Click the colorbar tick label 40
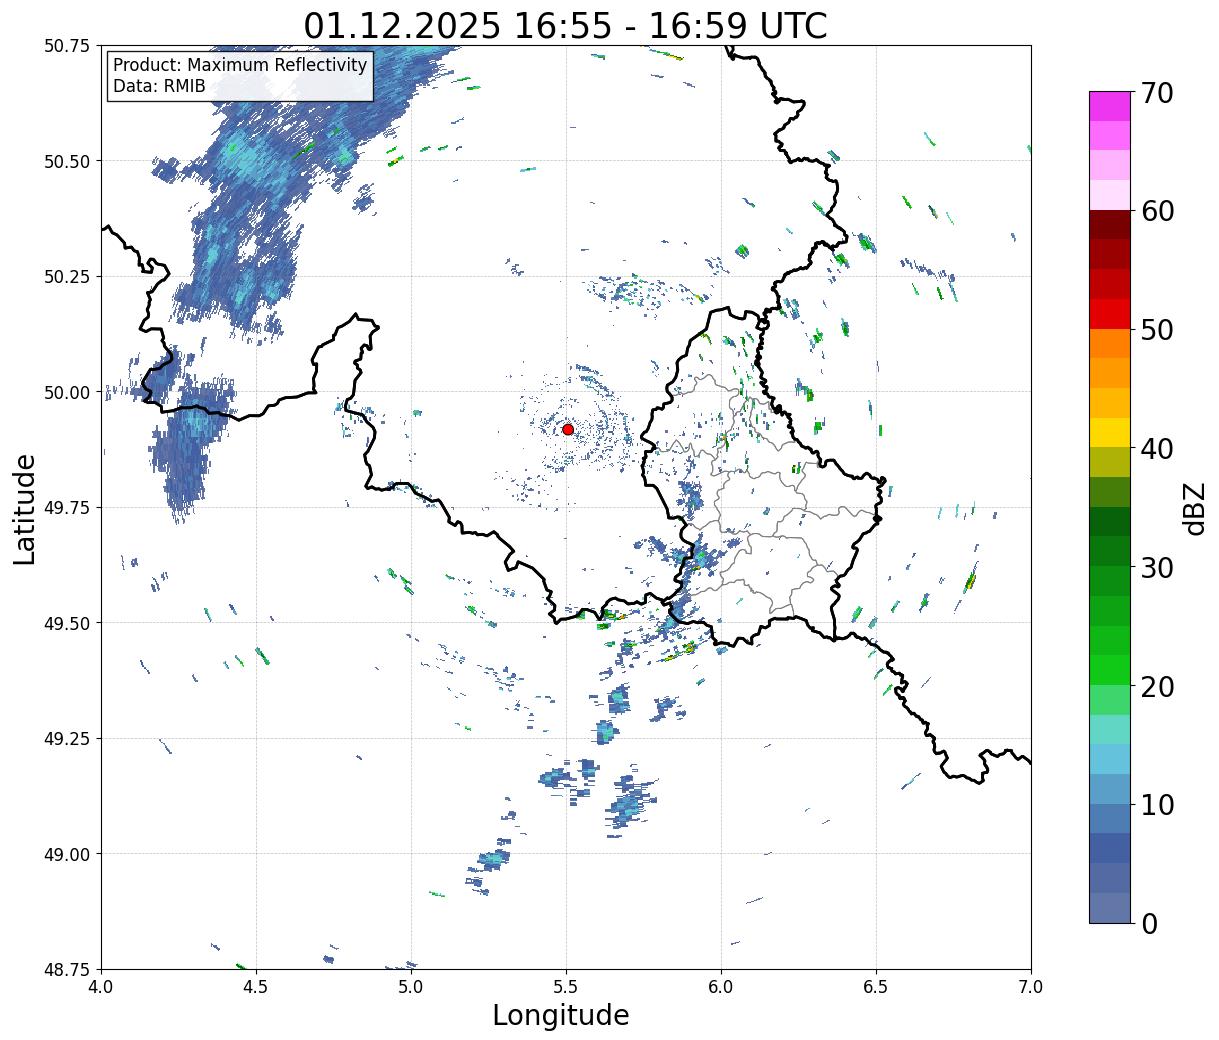The image size is (1219, 1040). (x=1156, y=448)
